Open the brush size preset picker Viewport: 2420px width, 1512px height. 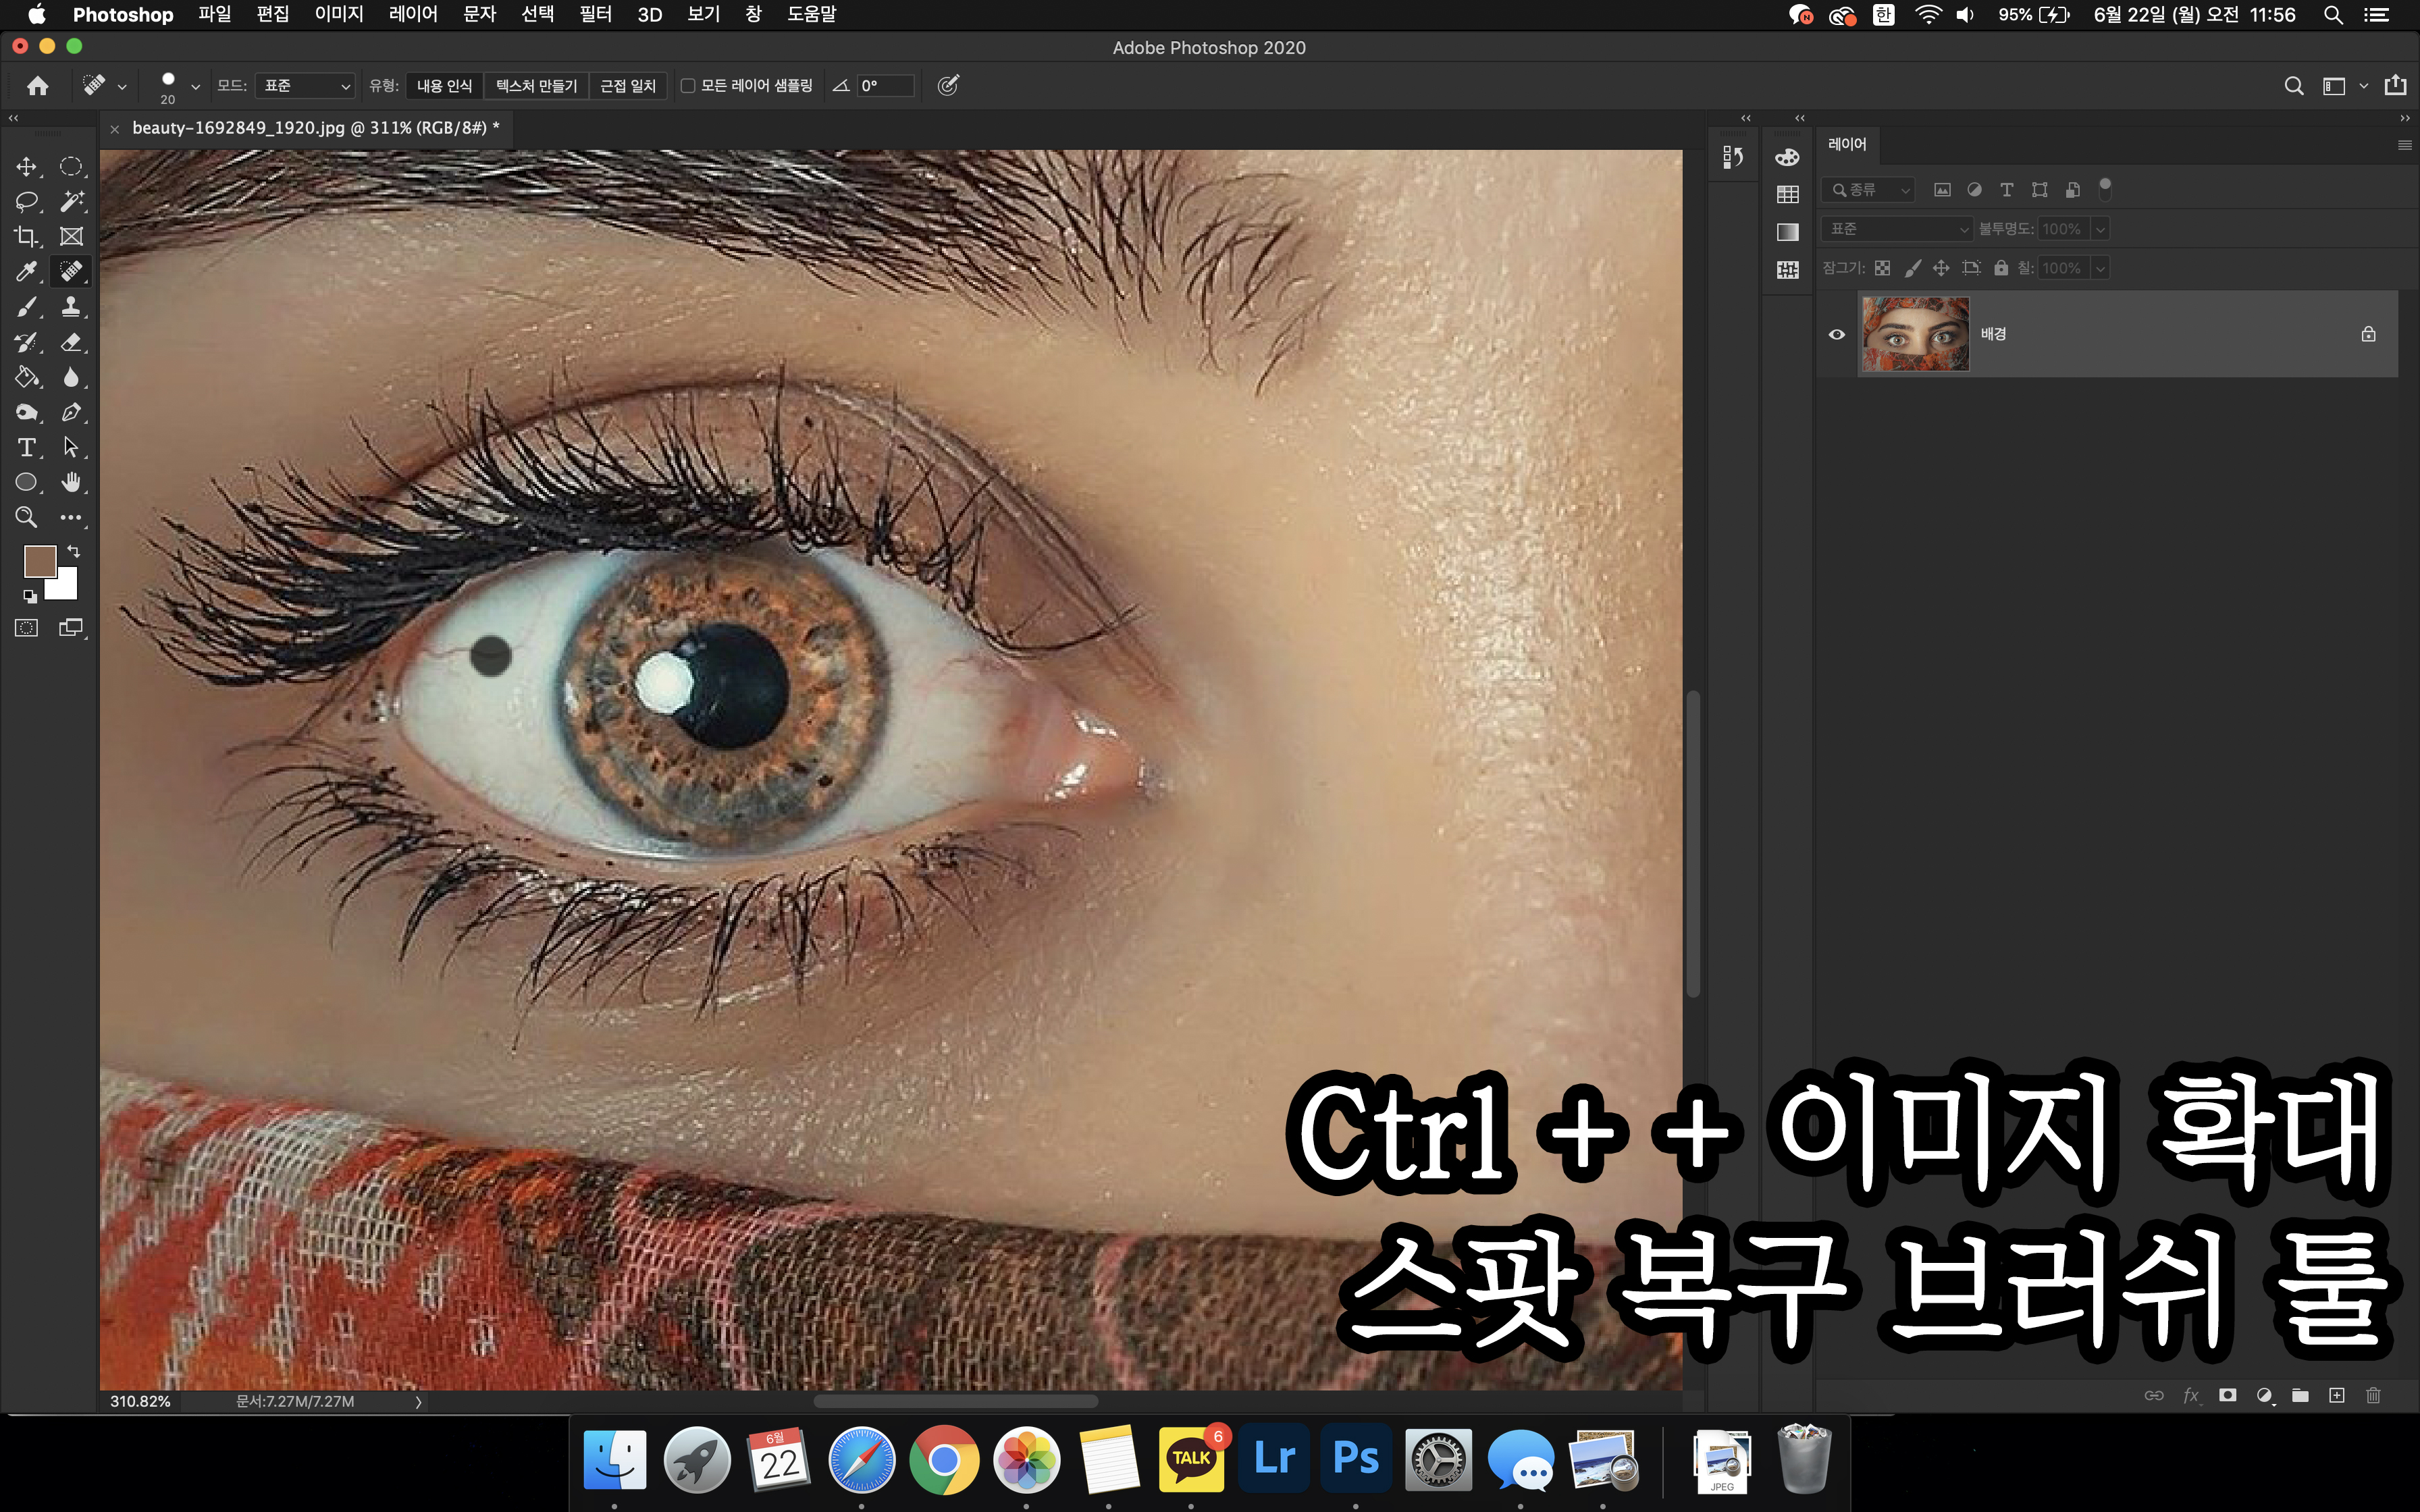(x=195, y=87)
